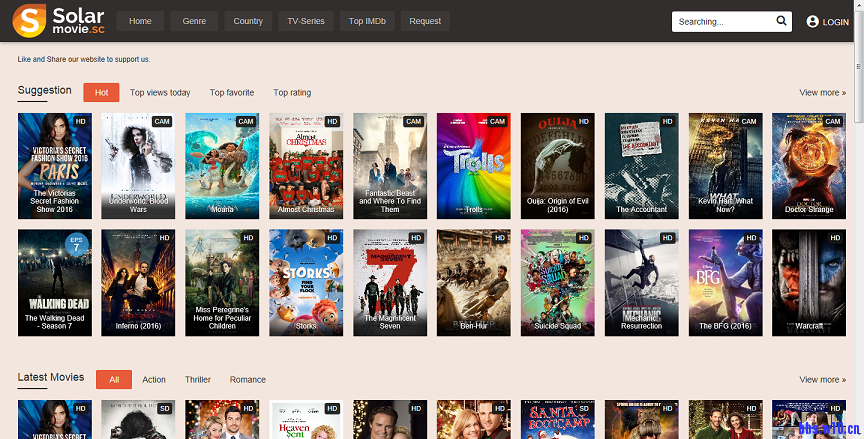The width and height of the screenshot is (864, 439).
Task: Click the Solarmovie.sc logo
Action: 58,21
